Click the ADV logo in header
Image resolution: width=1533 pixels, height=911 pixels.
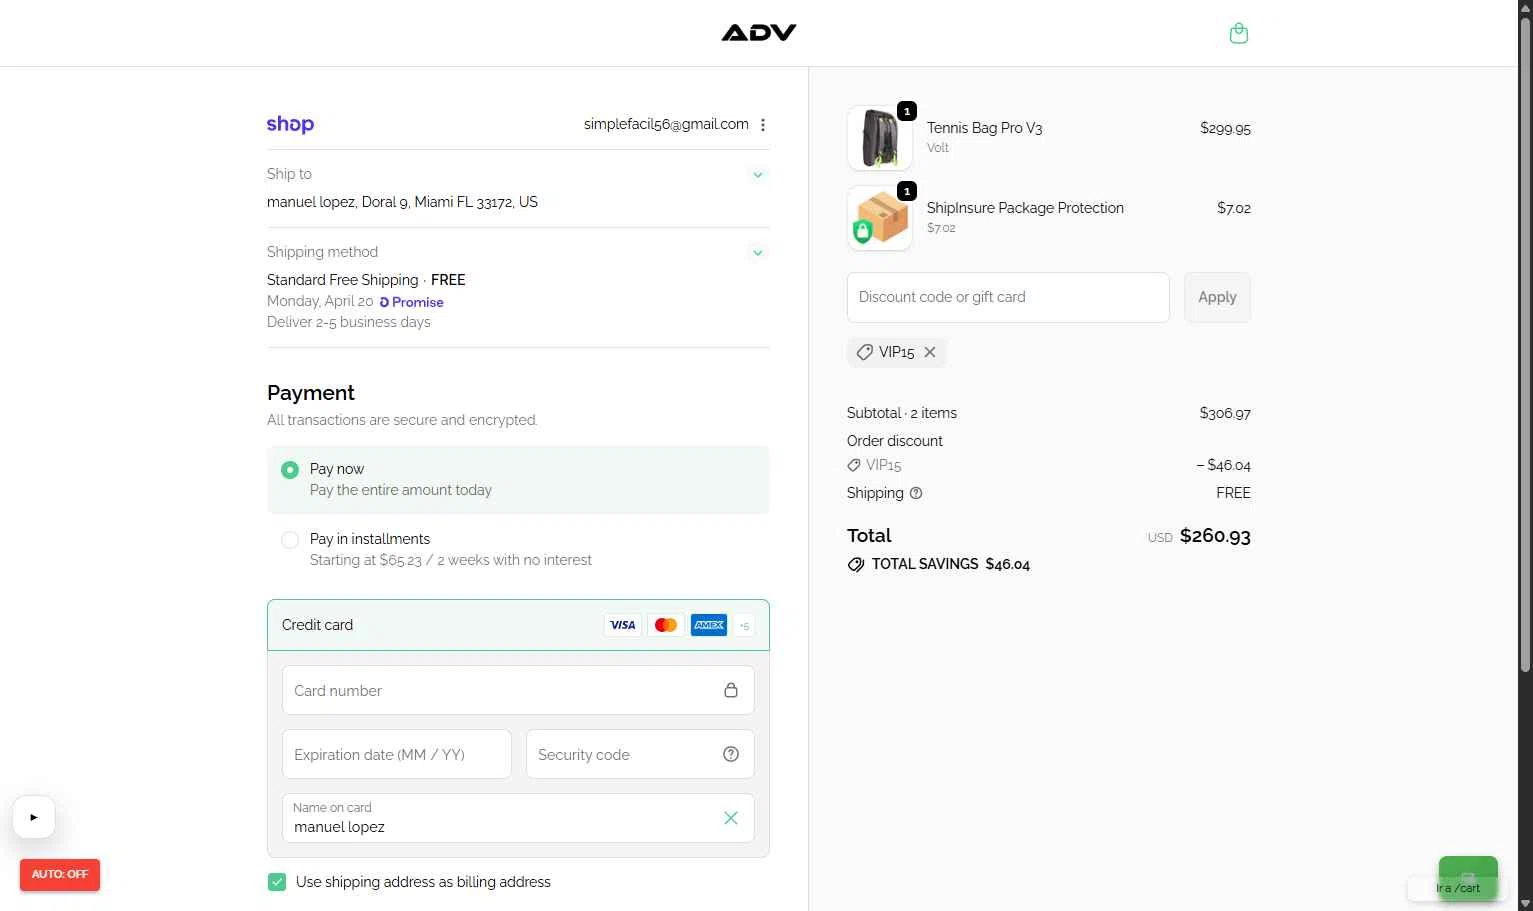click(759, 33)
